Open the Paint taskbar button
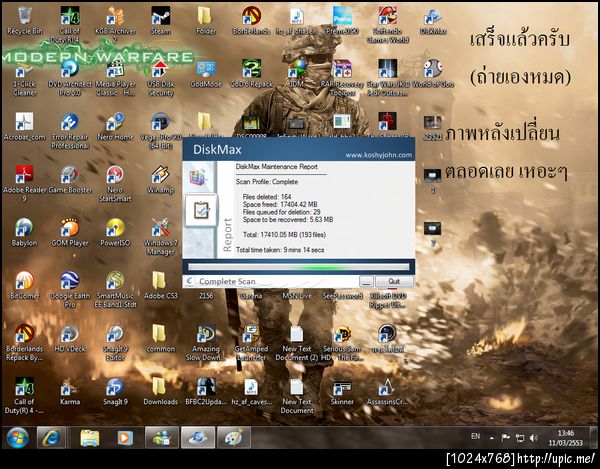600x469 pixels. 234,437
